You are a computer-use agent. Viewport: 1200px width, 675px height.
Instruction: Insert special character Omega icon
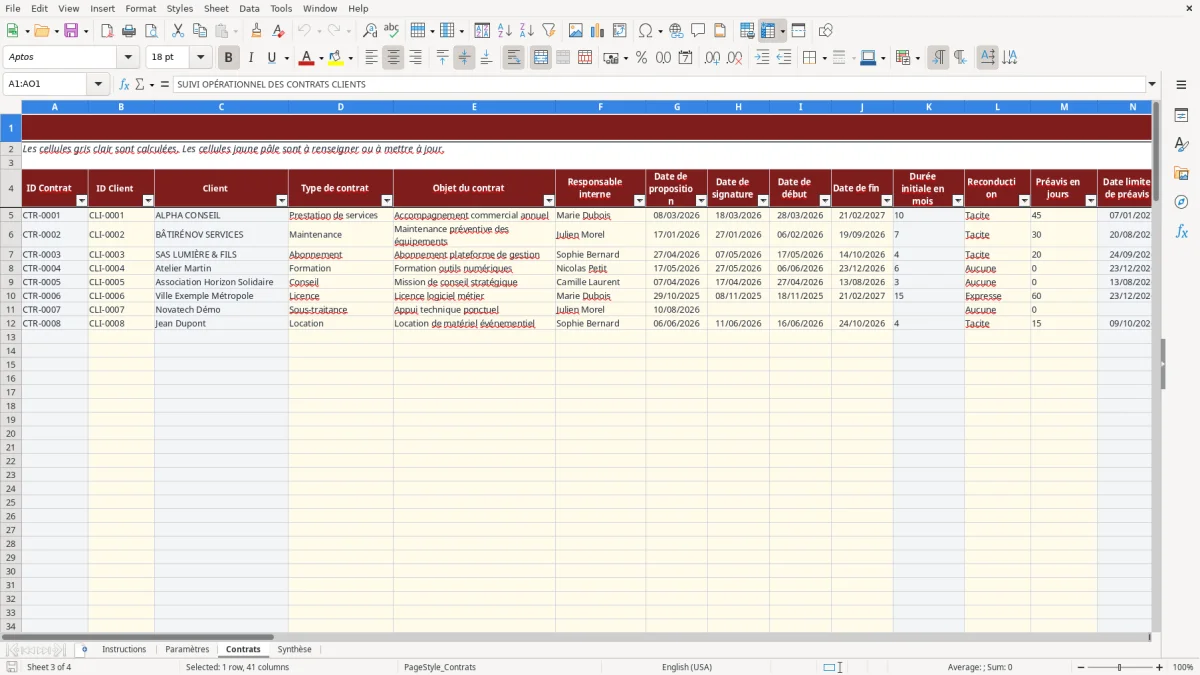(645, 31)
